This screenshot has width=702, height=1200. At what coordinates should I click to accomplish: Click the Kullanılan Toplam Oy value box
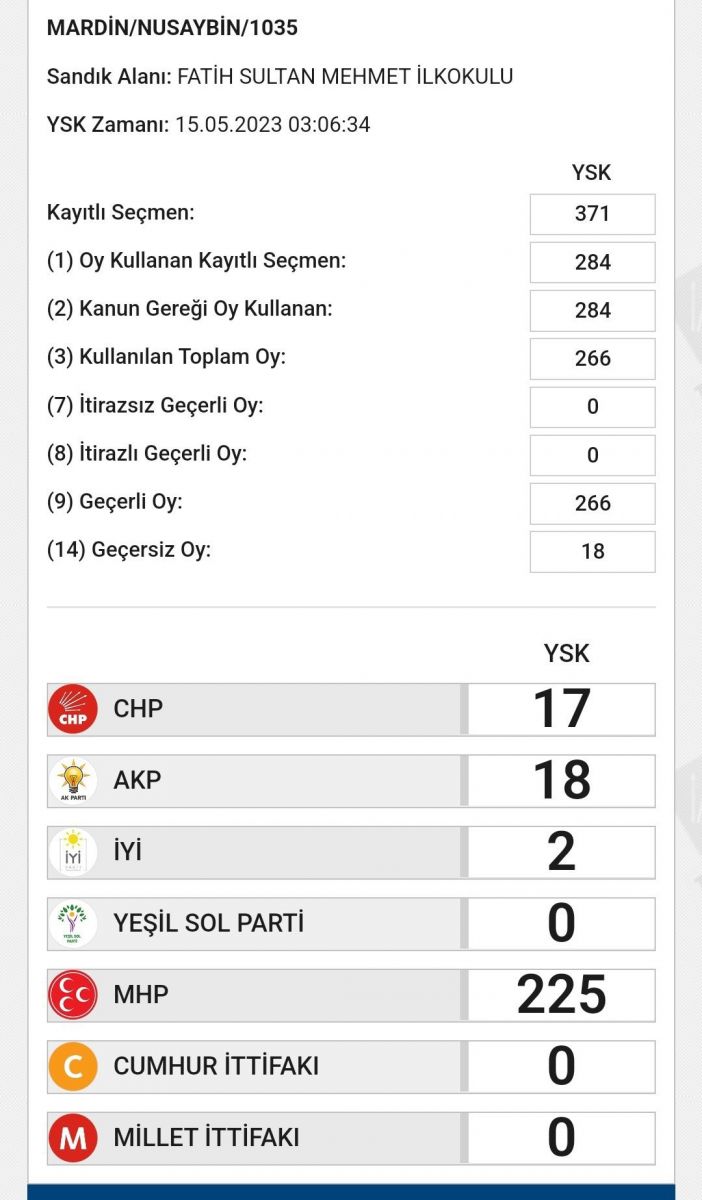[x=592, y=358]
